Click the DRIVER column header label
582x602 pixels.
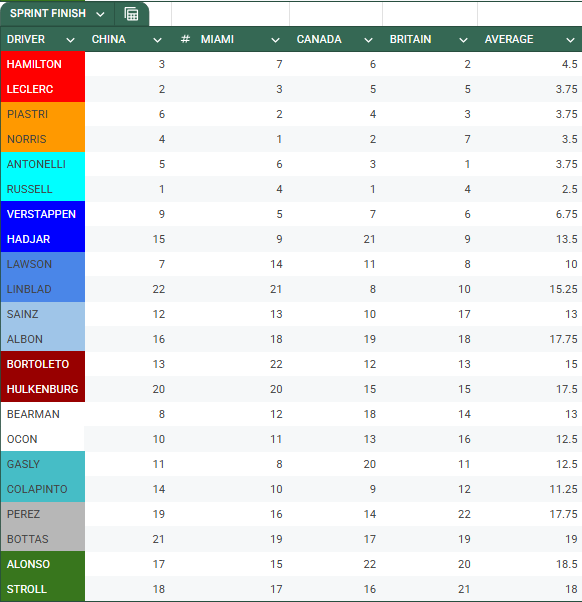click(x=26, y=39)
